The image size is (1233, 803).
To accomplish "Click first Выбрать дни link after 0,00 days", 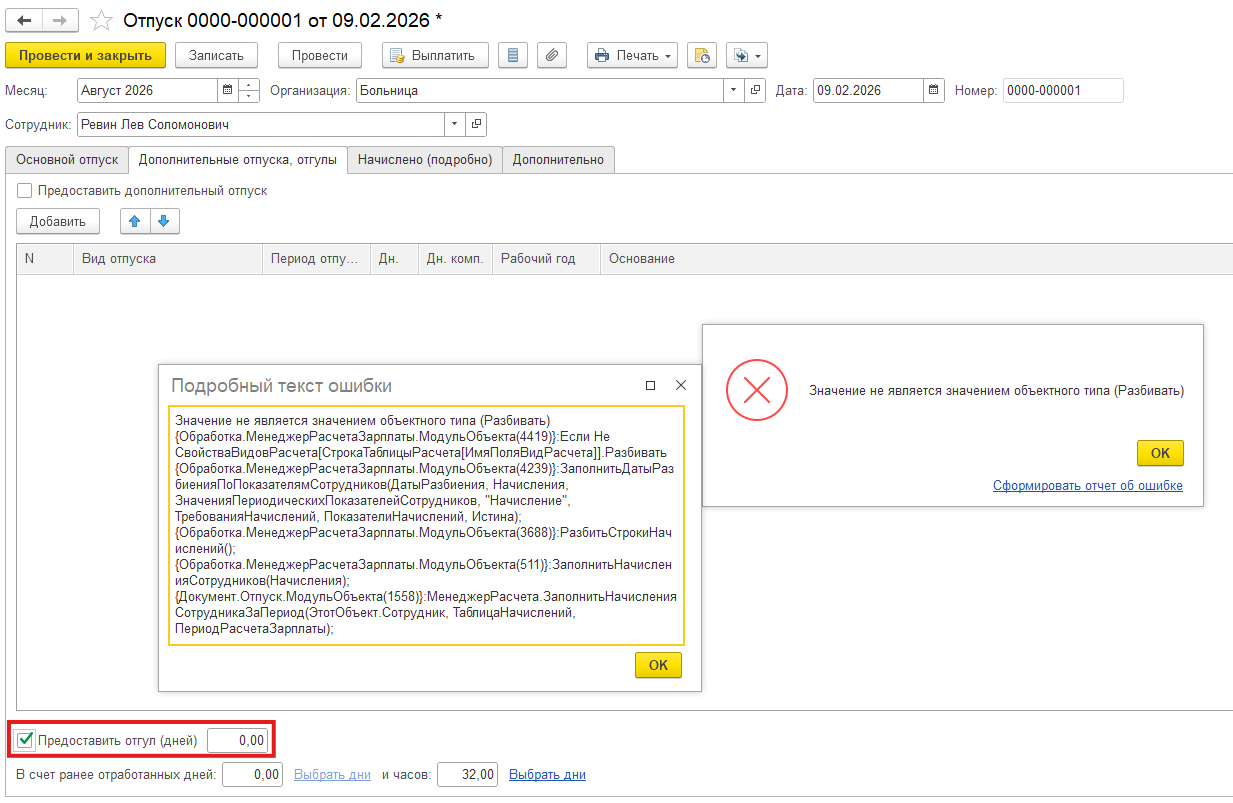I will click(x=332, y=774).
